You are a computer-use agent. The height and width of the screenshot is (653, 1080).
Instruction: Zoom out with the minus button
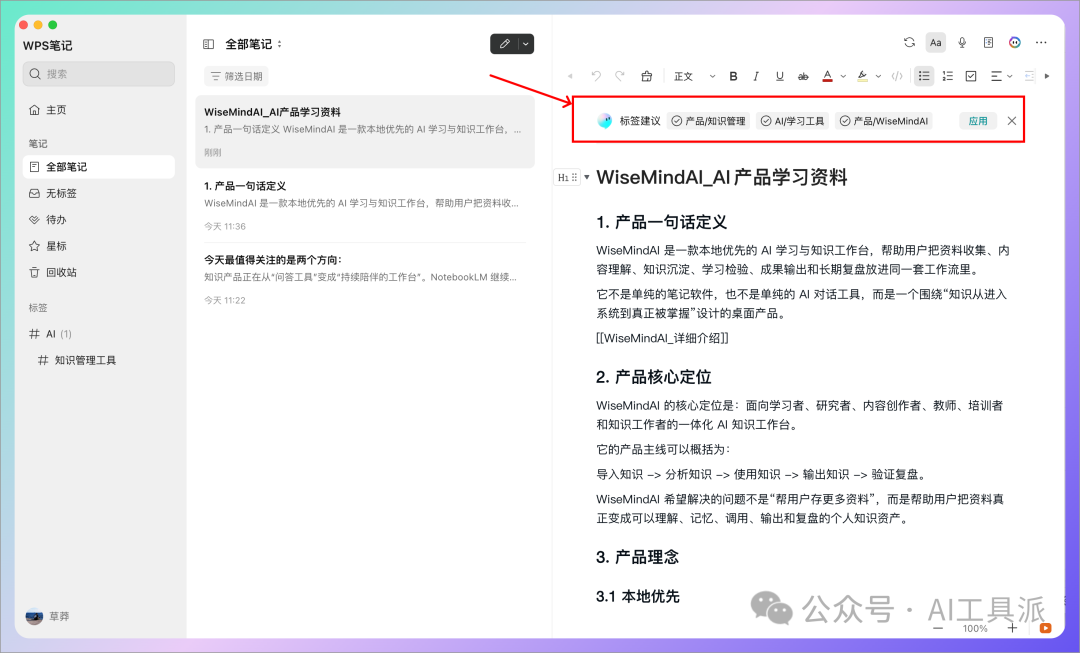937,628
